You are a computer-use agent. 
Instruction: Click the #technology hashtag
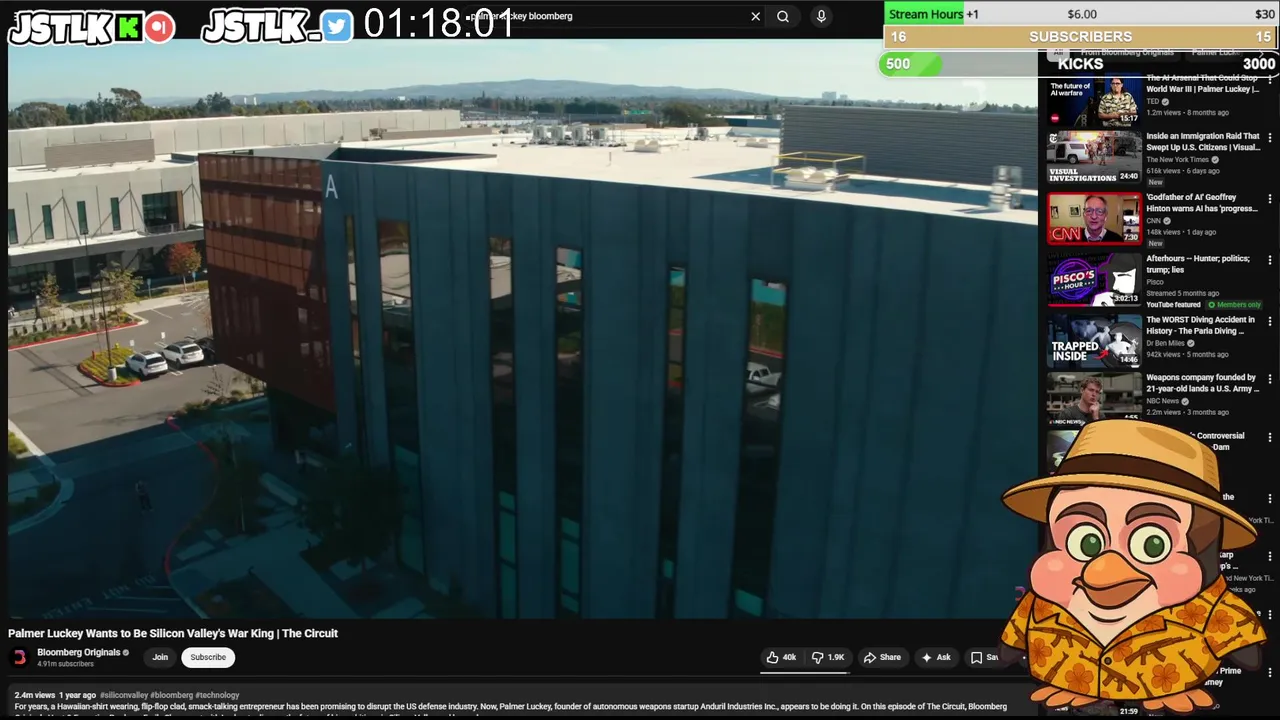pyautogui.click(x=217, y=695)
